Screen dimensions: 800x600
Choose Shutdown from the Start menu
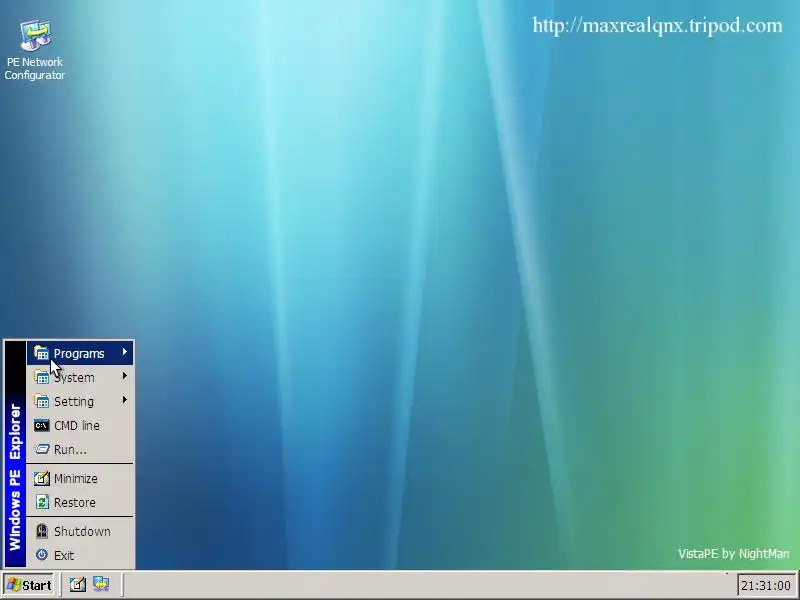[80, 531]
